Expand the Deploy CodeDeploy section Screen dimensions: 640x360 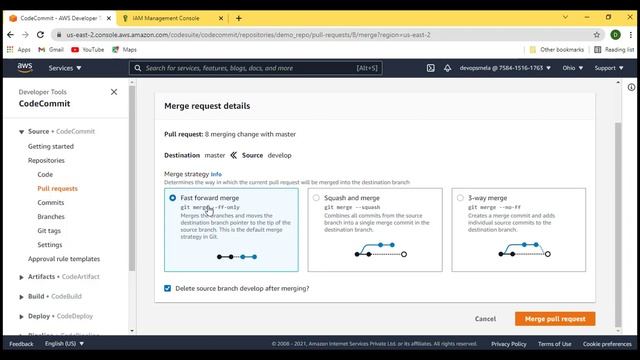coord(21,317)
